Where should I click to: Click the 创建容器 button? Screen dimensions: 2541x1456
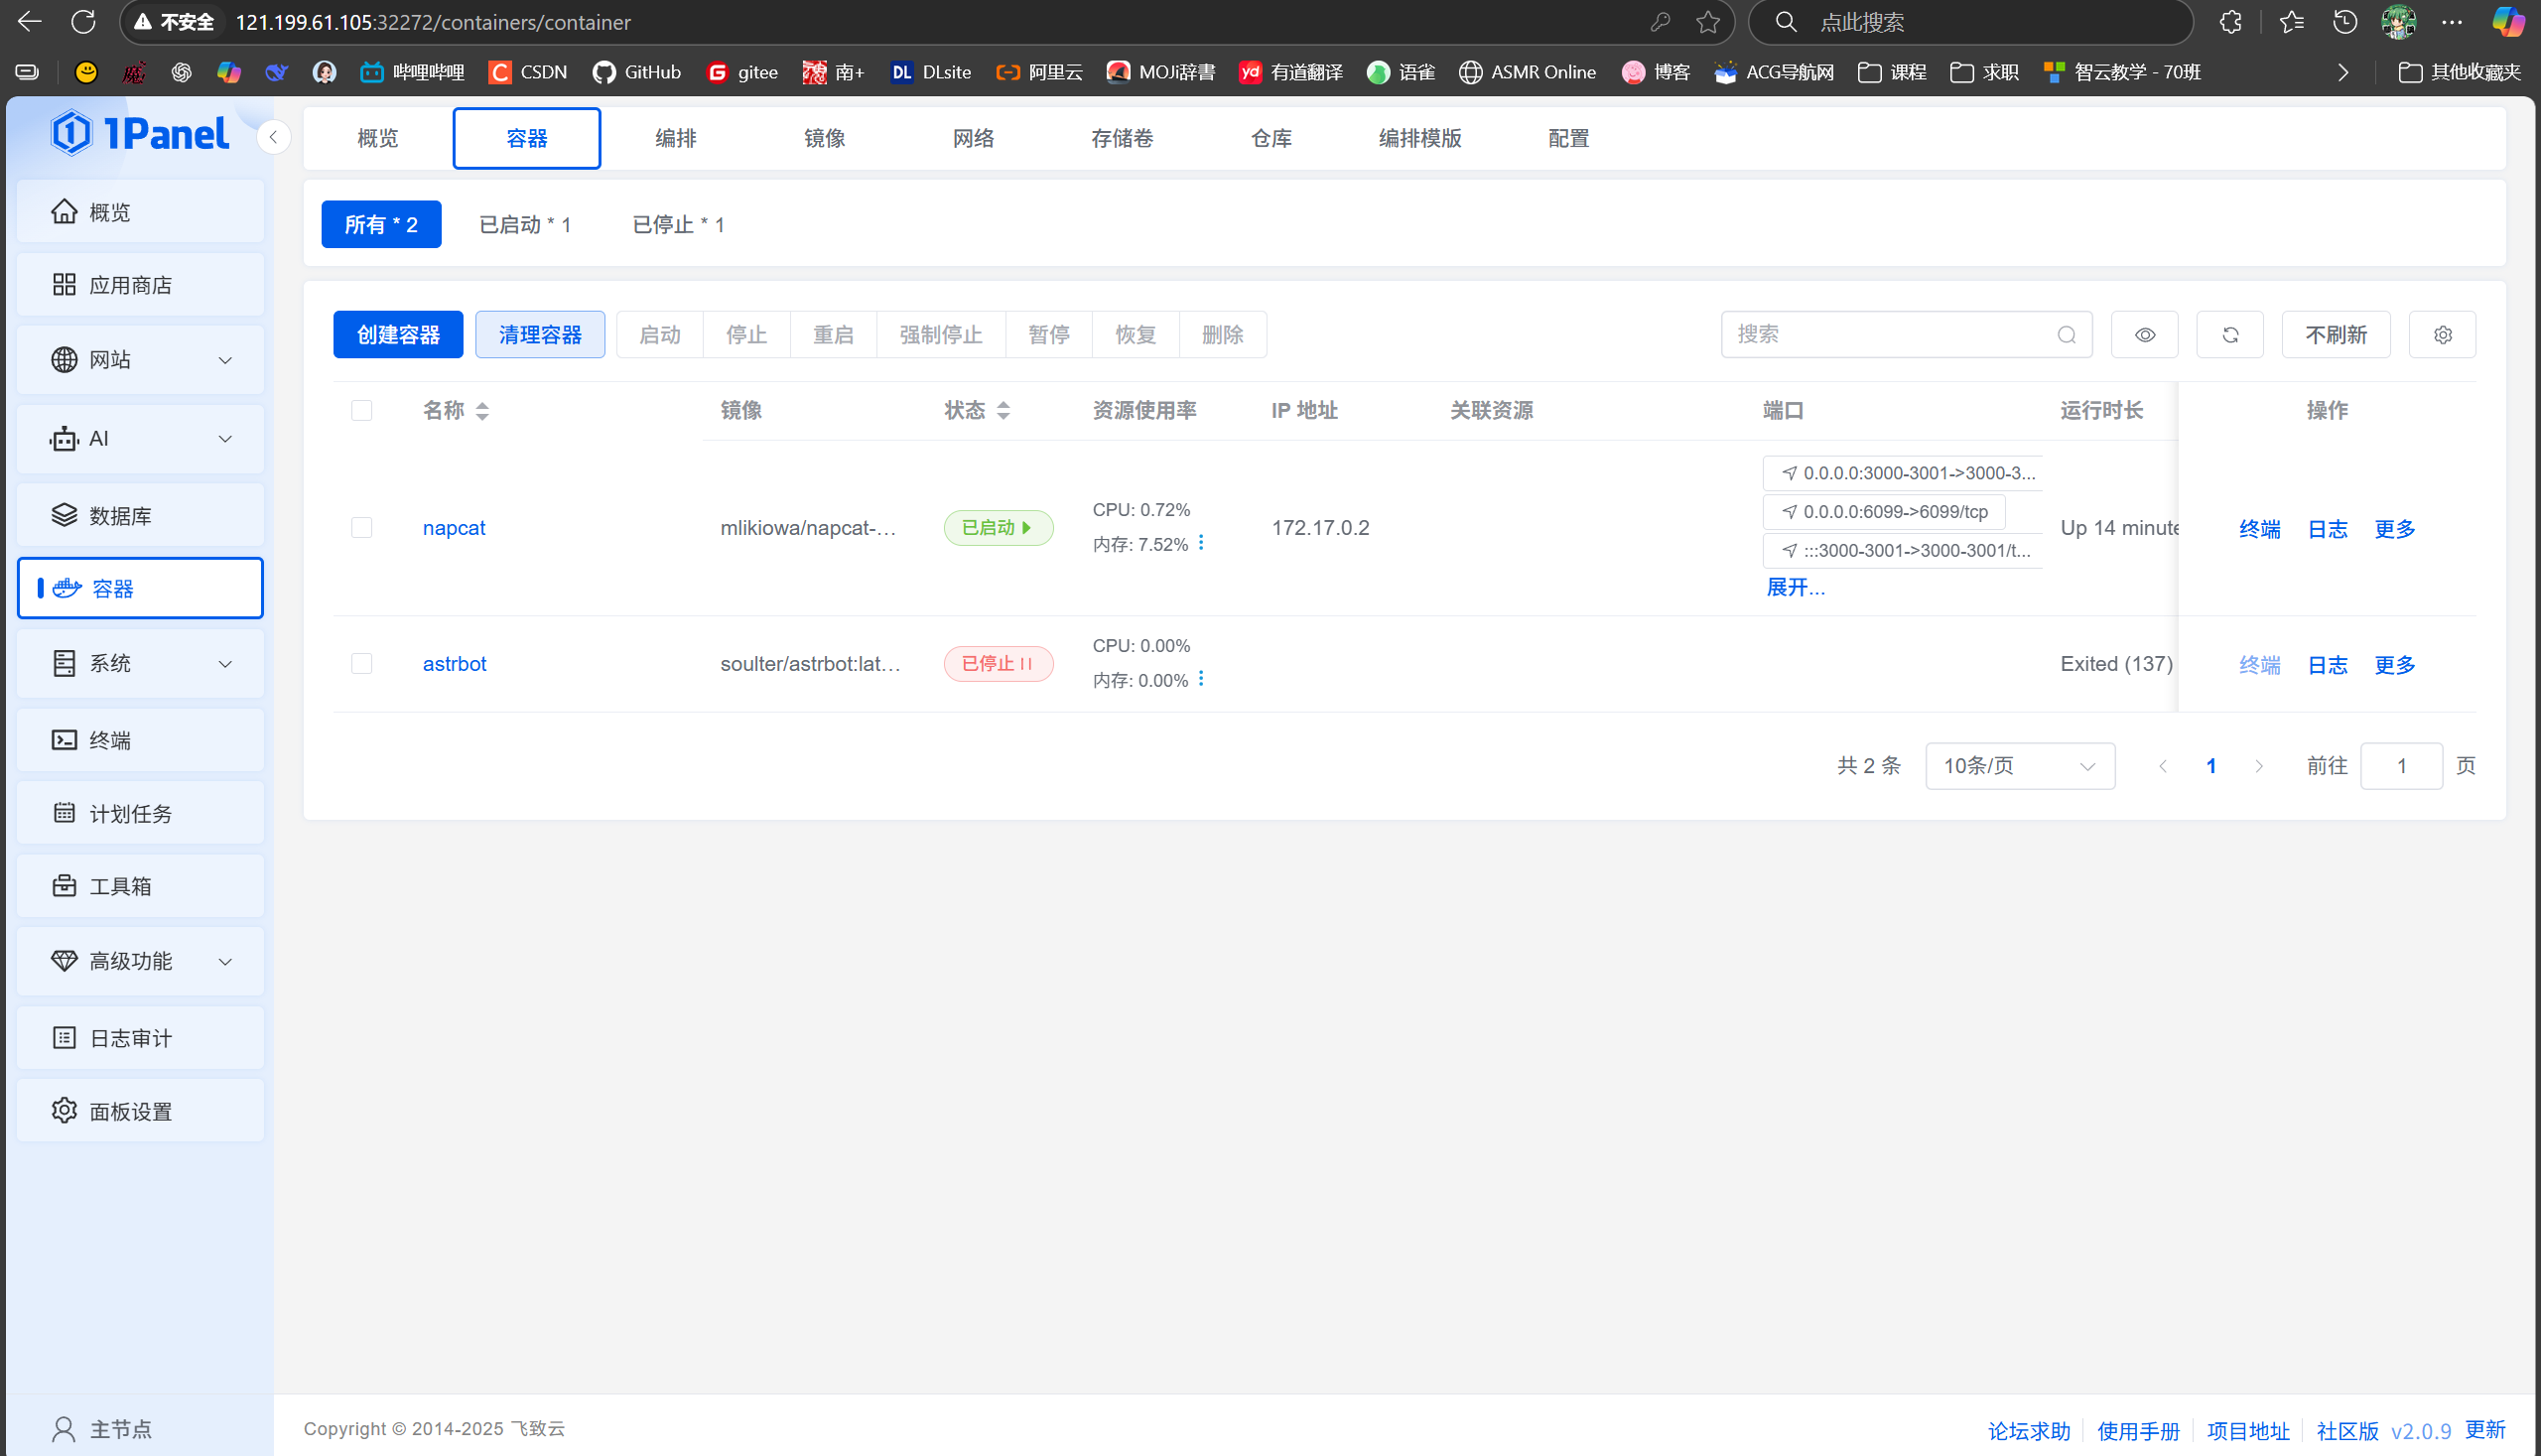397,334
